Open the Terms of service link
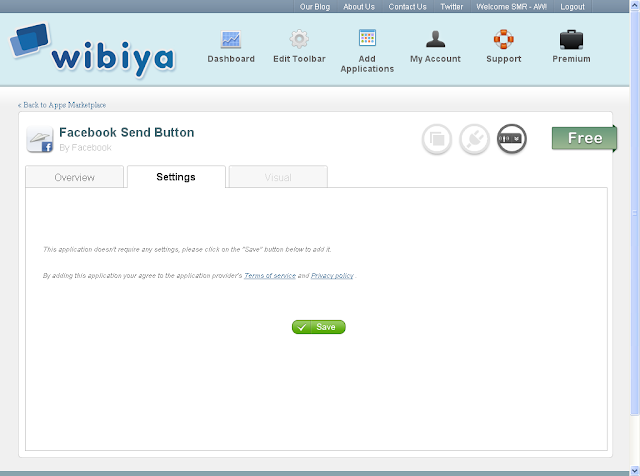 click(270, 276)
